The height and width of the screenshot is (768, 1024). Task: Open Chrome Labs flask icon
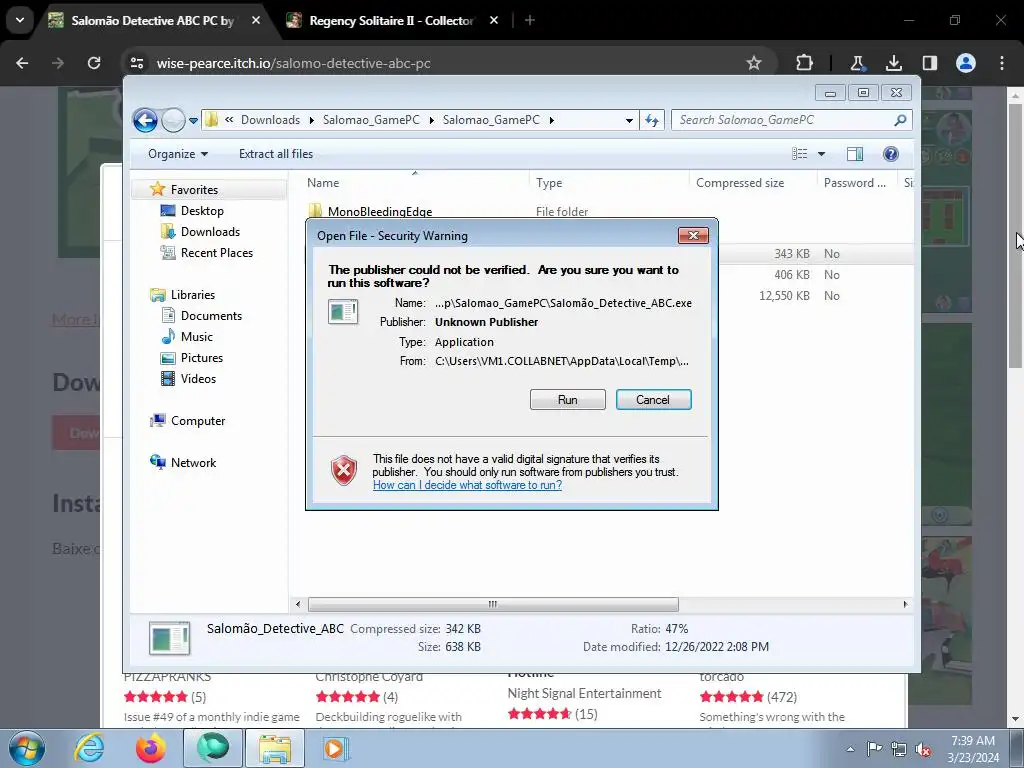point(857,63)
